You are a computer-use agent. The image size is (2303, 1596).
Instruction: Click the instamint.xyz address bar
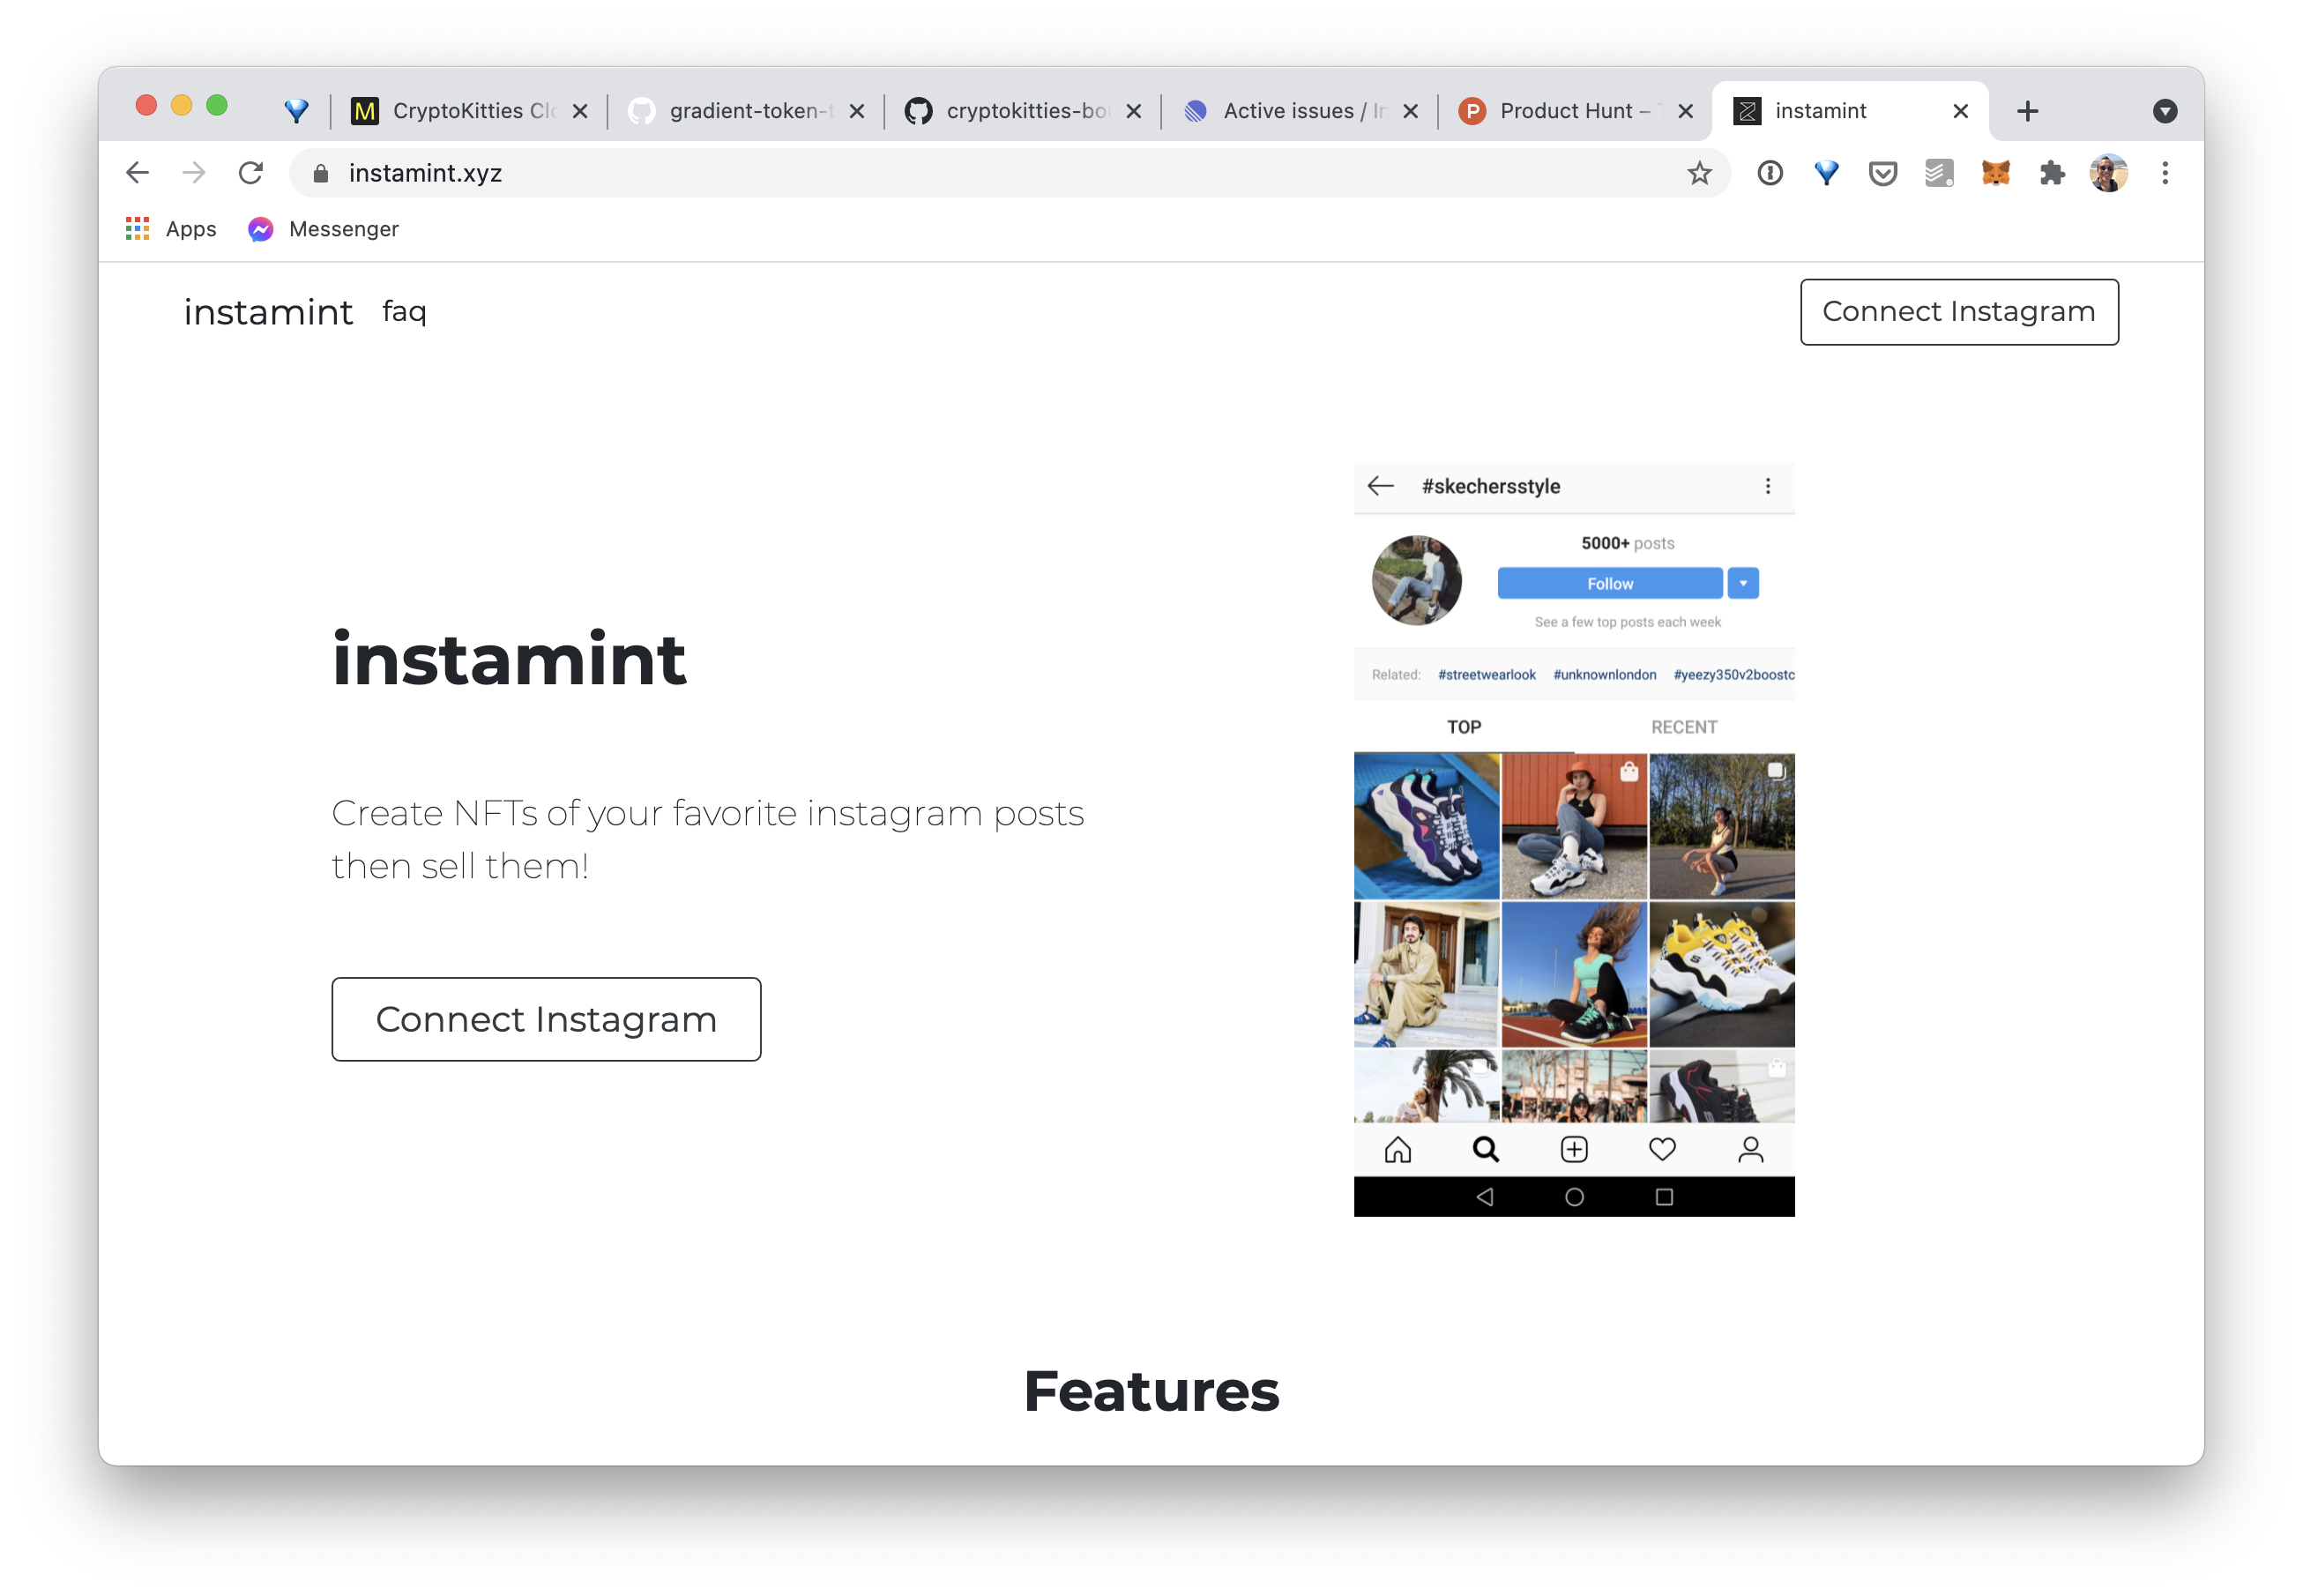click(426, 173)
